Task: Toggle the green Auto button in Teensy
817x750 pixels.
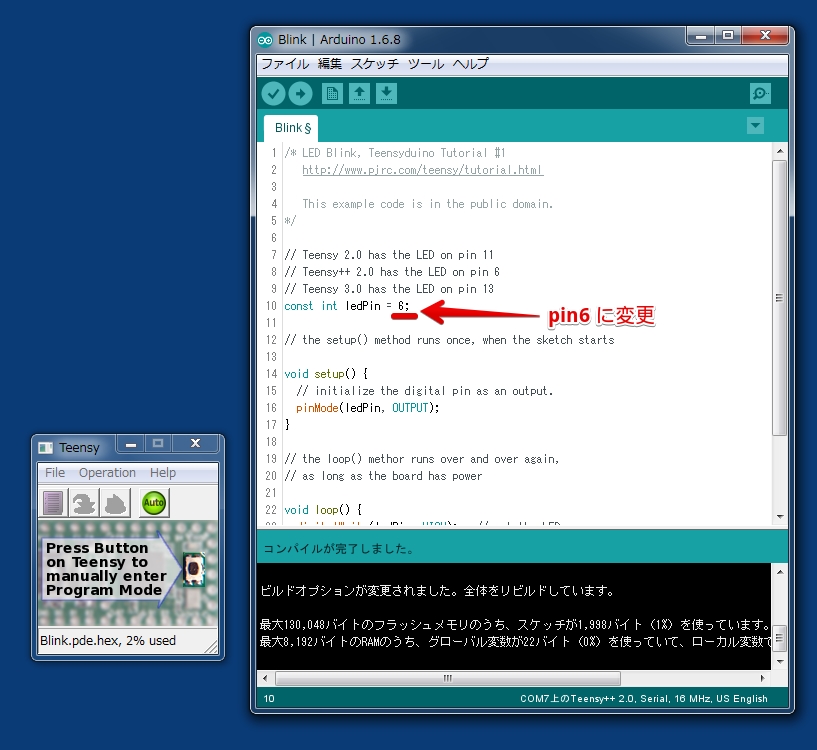Action: [154, 503]
